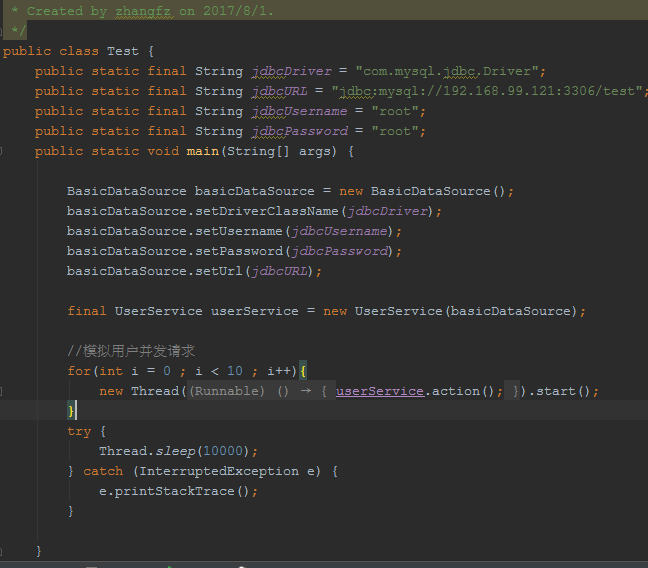Click the try keyword
This screenshot has height=568, width=648.
point(79,431)
